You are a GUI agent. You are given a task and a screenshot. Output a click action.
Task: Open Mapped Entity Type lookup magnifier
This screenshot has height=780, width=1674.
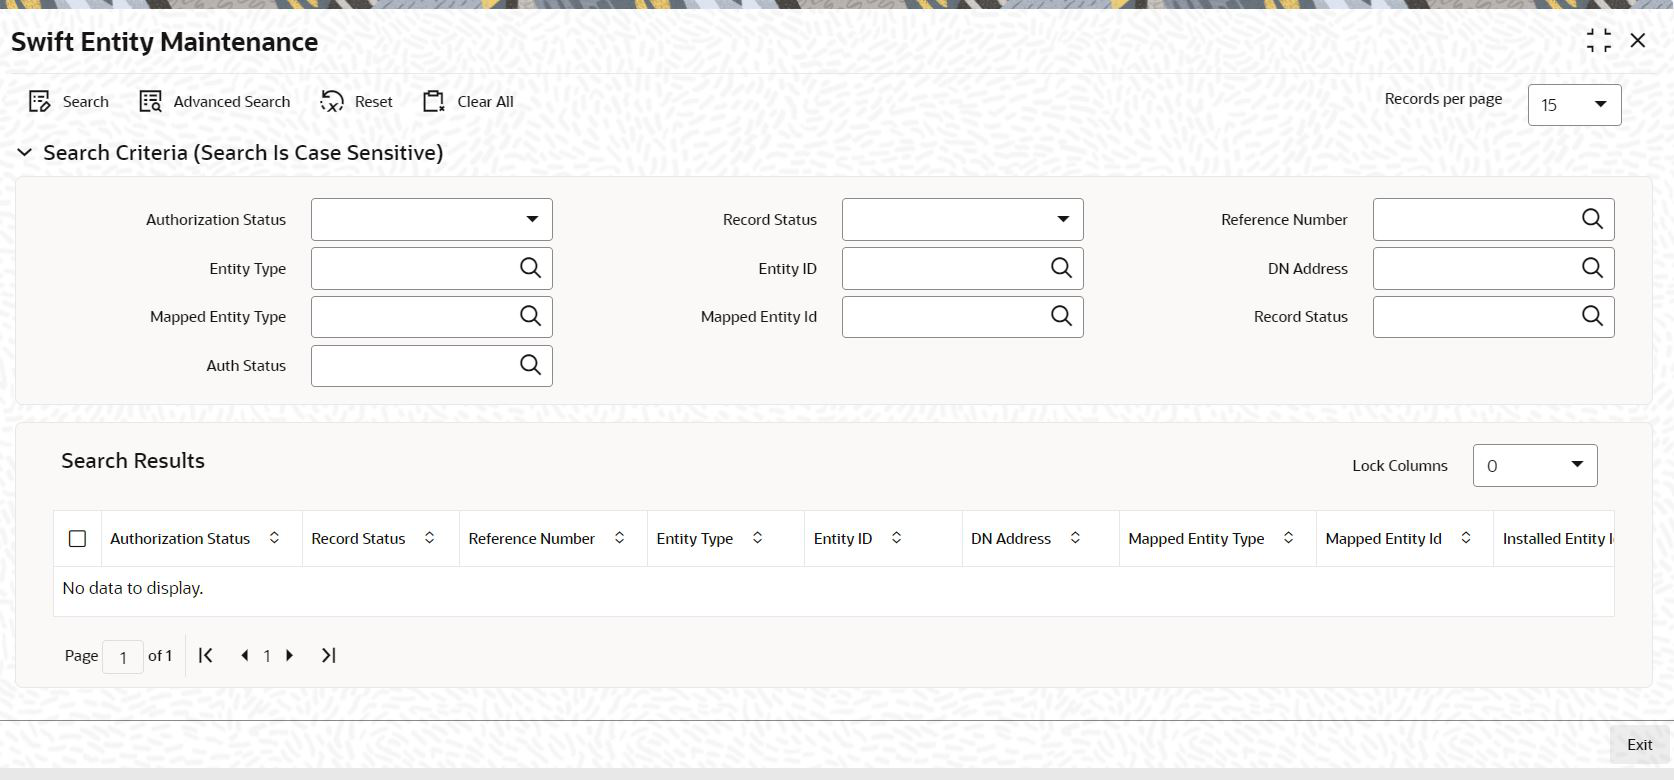(530, 316)
